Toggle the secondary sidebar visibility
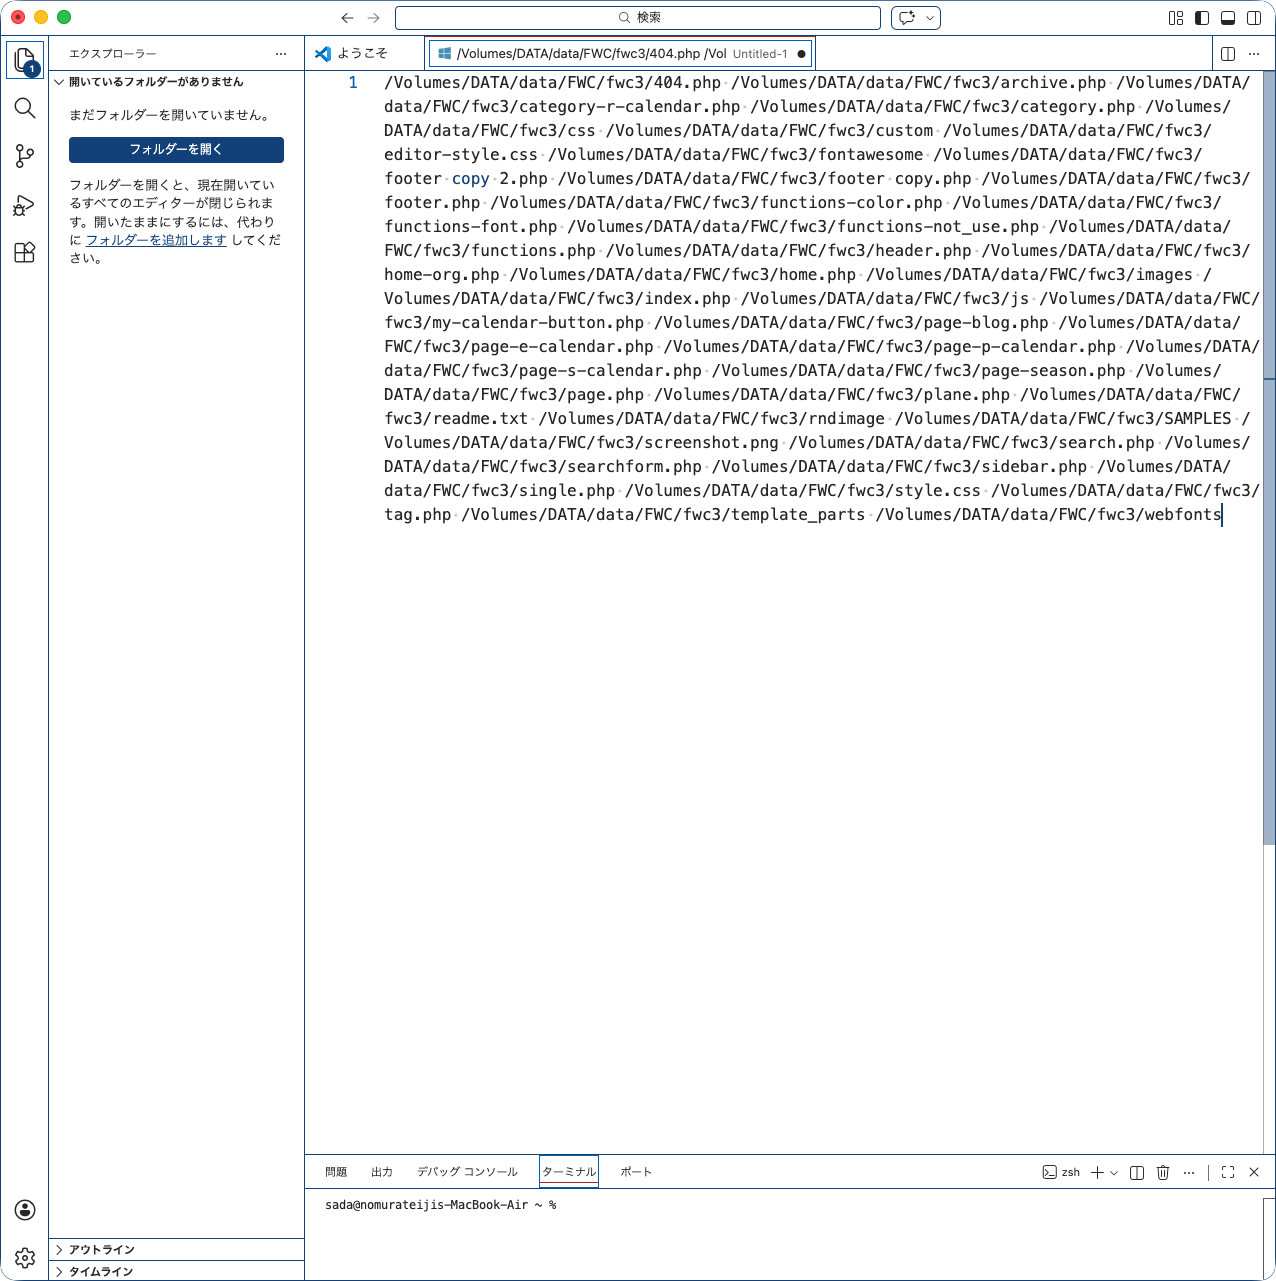This screenshot has height=1281, width=1276. coord(1254,18)
